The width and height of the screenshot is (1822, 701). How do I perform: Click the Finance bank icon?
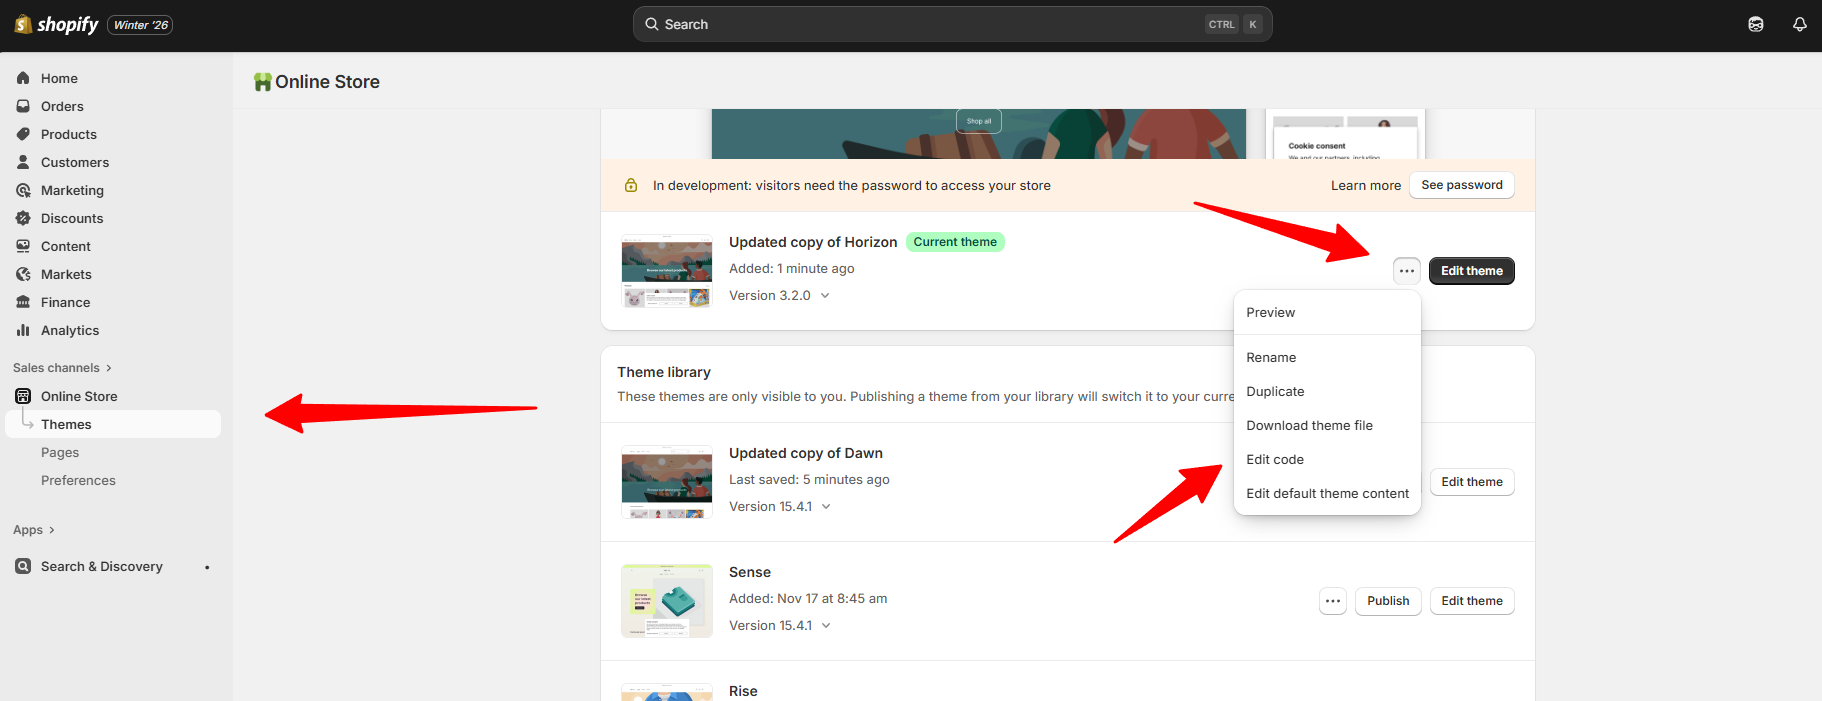(23, 302)
